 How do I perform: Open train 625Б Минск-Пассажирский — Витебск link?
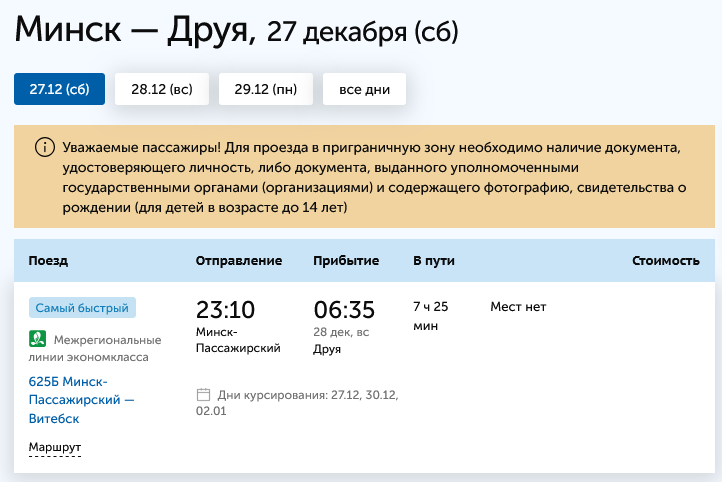(x=80, y=400)
